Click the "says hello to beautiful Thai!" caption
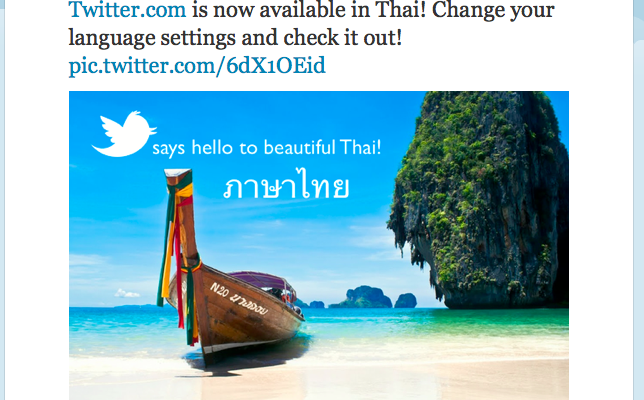The width and height of the screenshot is (644, 400). (x=267, y=149)
